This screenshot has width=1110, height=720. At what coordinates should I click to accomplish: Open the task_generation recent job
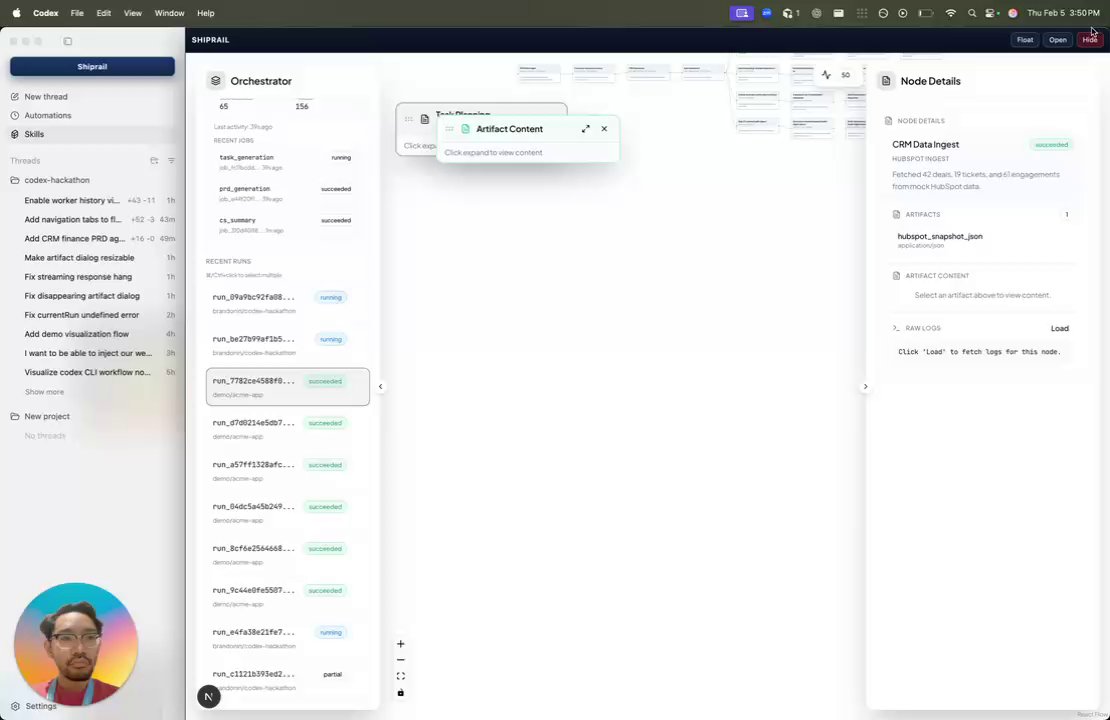tap(285, 162)
